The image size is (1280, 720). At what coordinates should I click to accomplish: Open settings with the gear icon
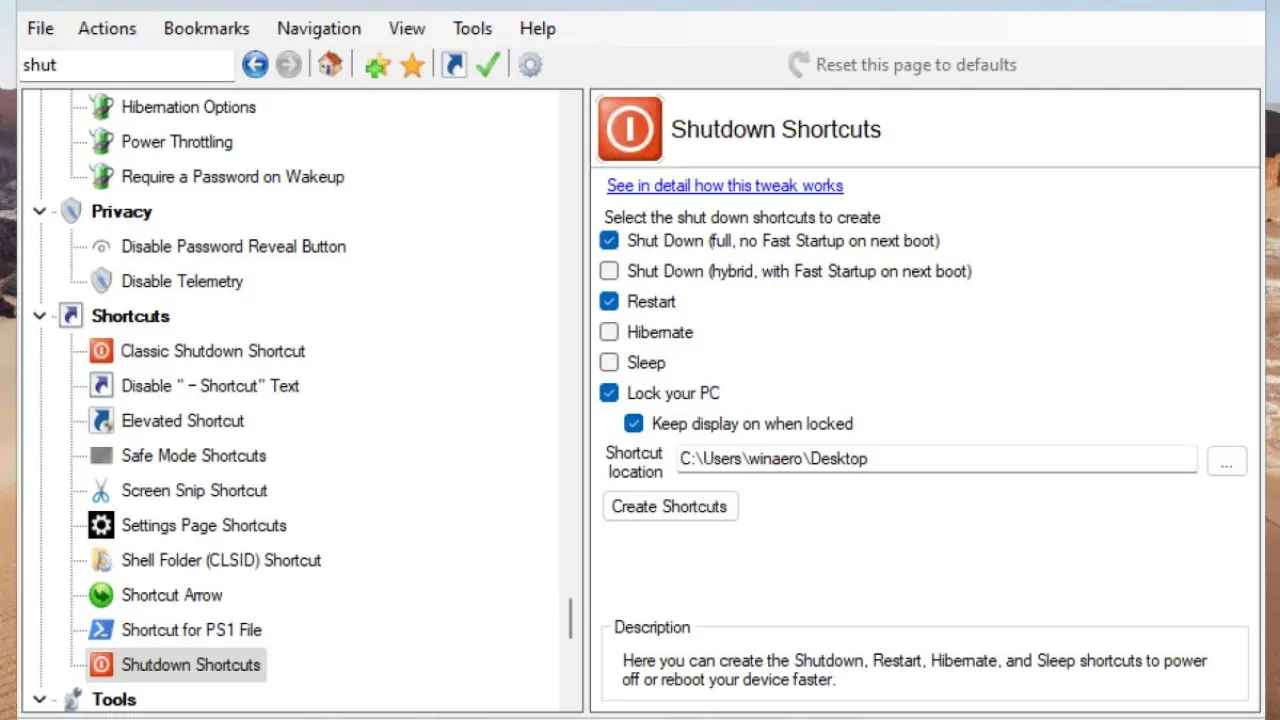(530, 66)
